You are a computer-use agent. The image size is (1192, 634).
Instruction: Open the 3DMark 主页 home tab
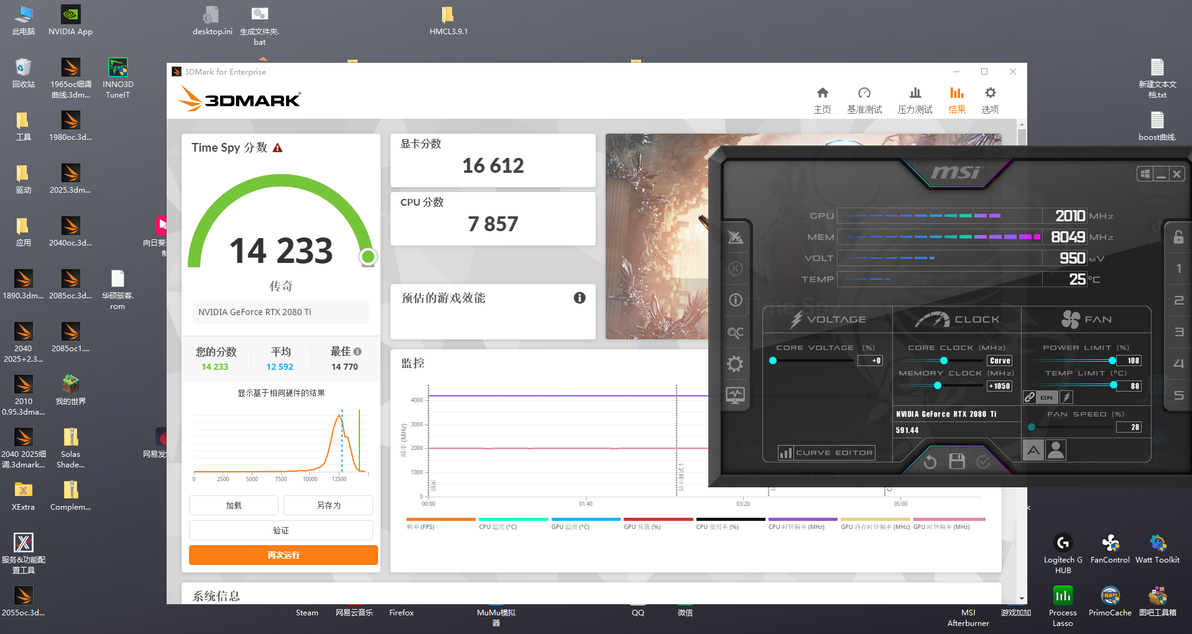click(x=822, y=100)
